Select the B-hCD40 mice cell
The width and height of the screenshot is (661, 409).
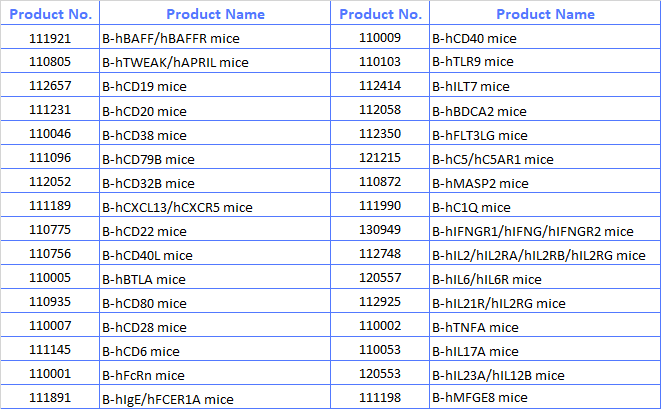point(474,38)
